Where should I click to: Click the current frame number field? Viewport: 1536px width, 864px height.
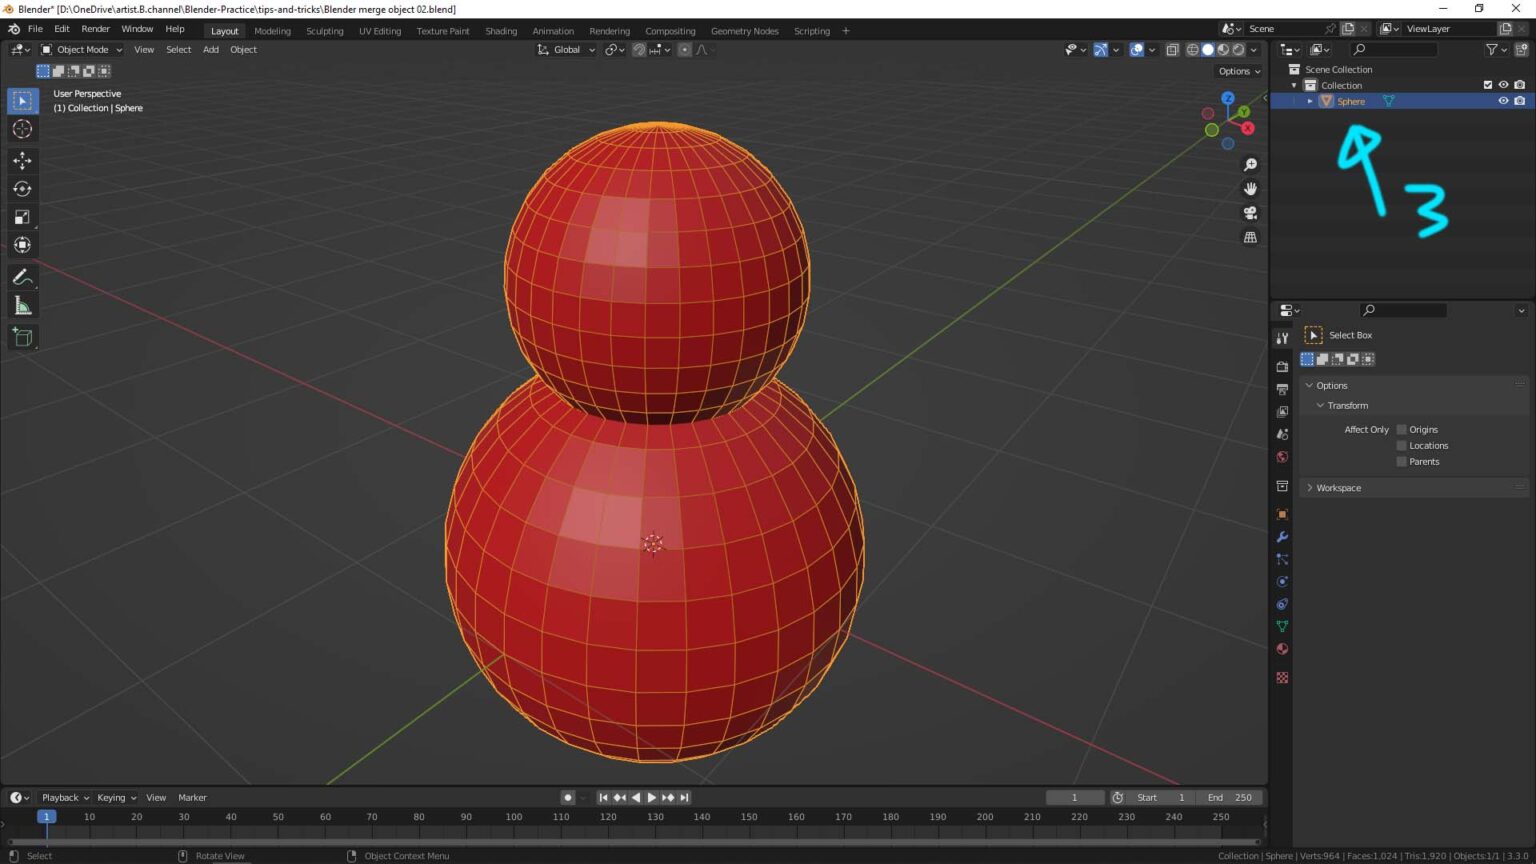[1074, 797]
